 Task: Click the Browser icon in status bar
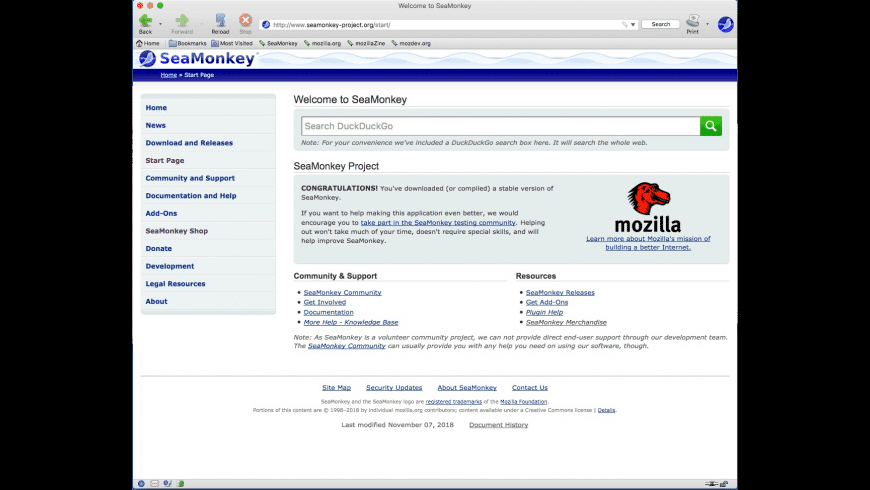[x=141, y=484]
